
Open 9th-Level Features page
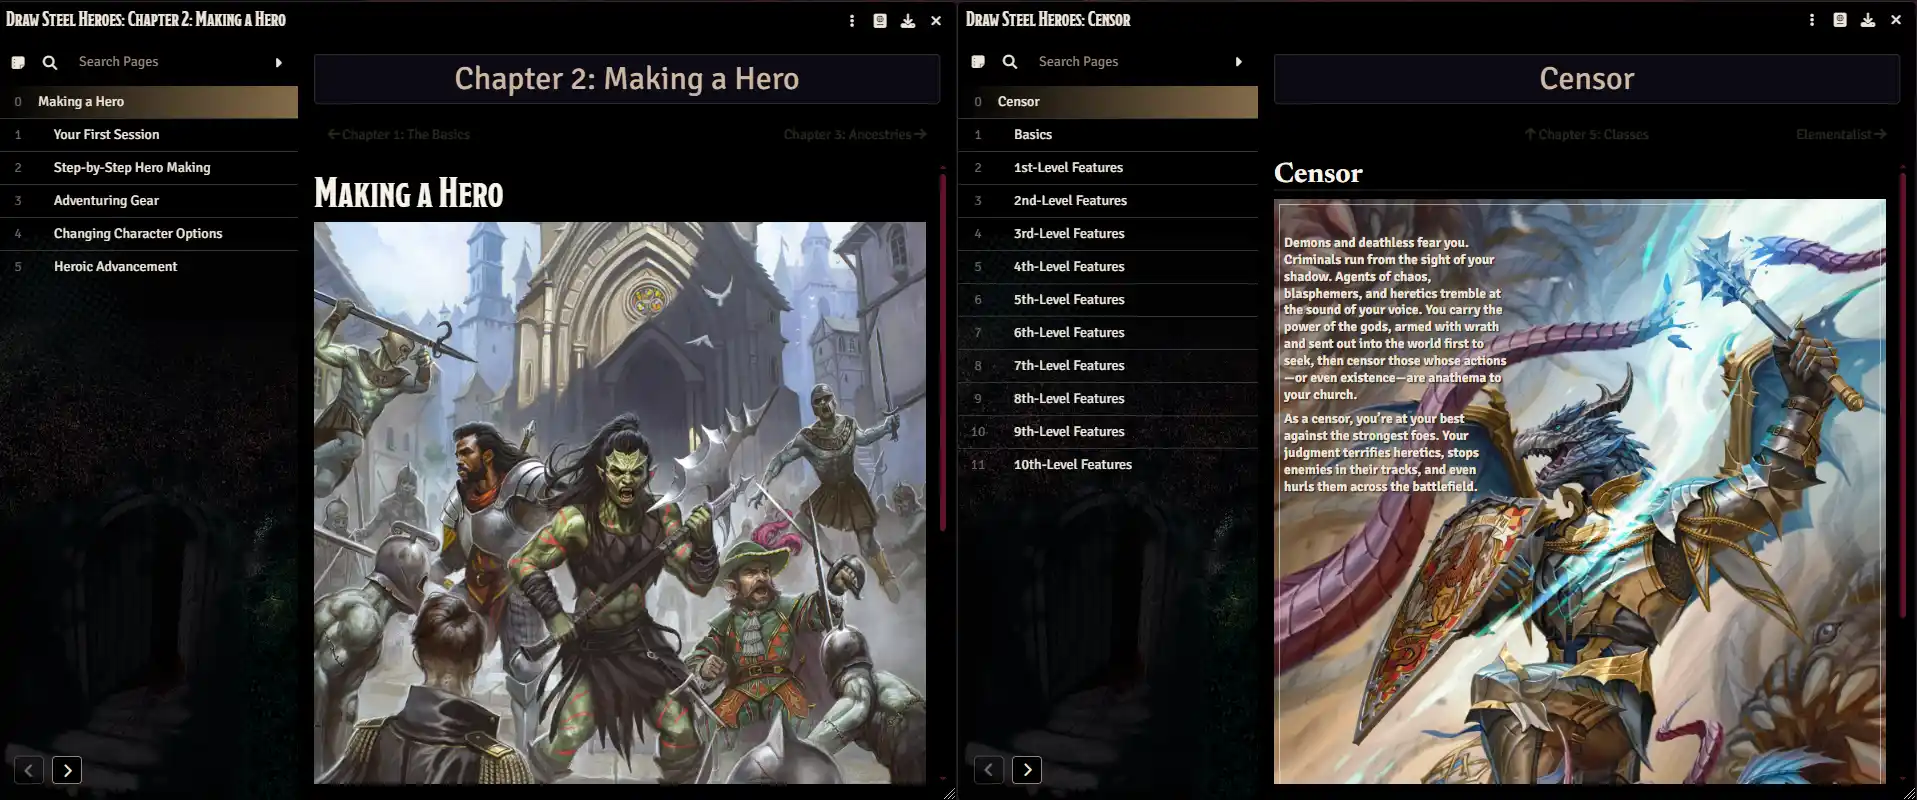1108,432
